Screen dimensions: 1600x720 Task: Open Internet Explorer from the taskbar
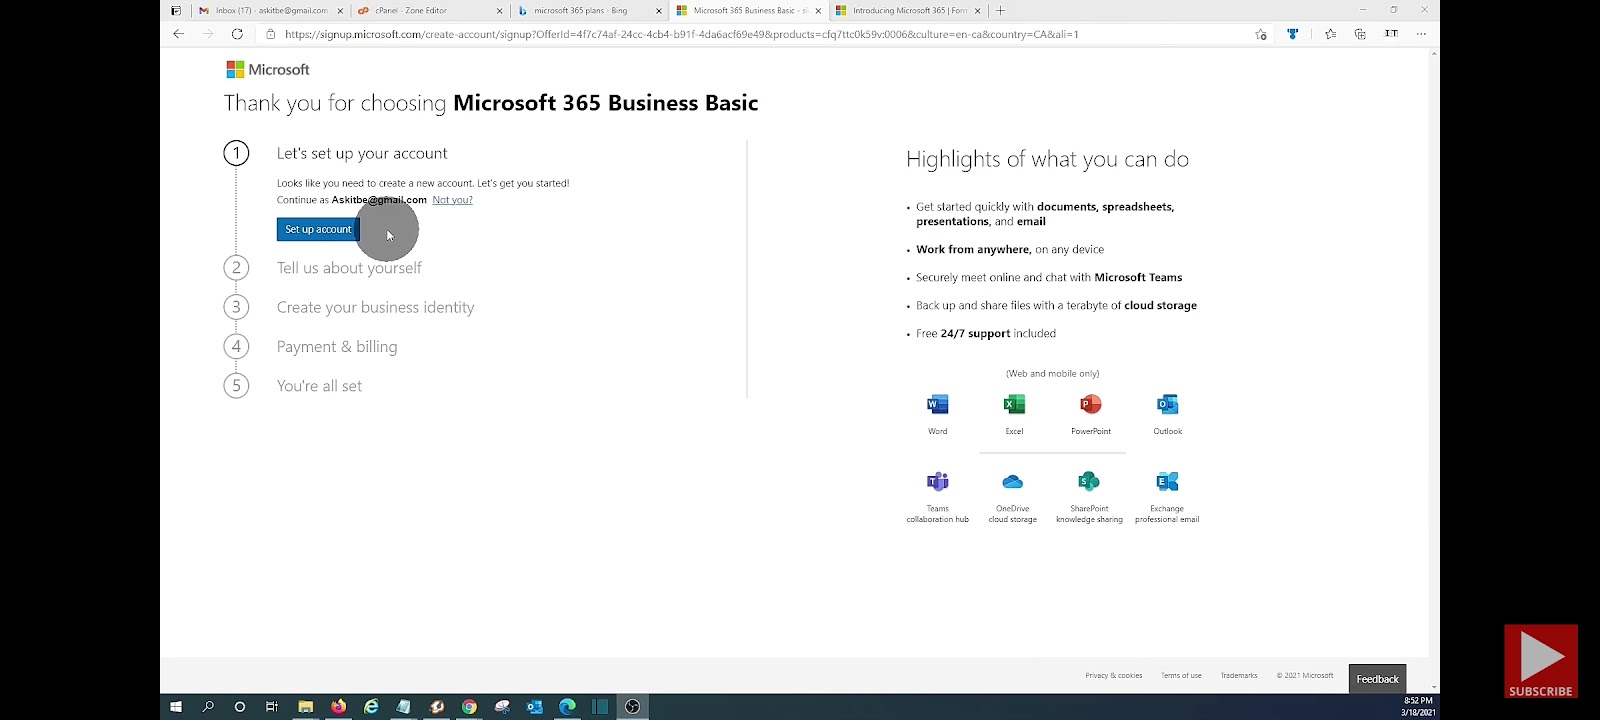coord(371,707)
